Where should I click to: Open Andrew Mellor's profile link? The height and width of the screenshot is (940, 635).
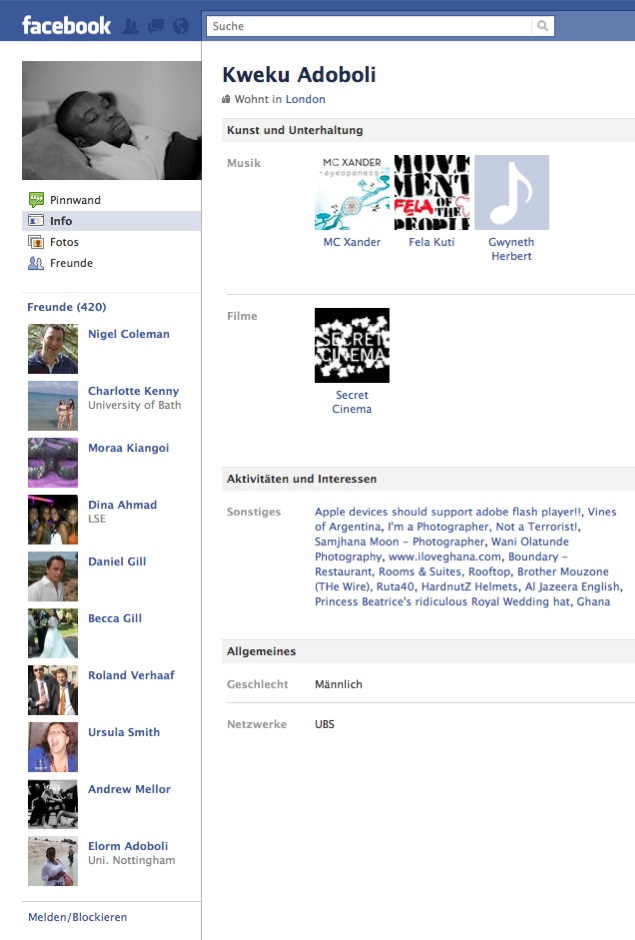[130, 789]
